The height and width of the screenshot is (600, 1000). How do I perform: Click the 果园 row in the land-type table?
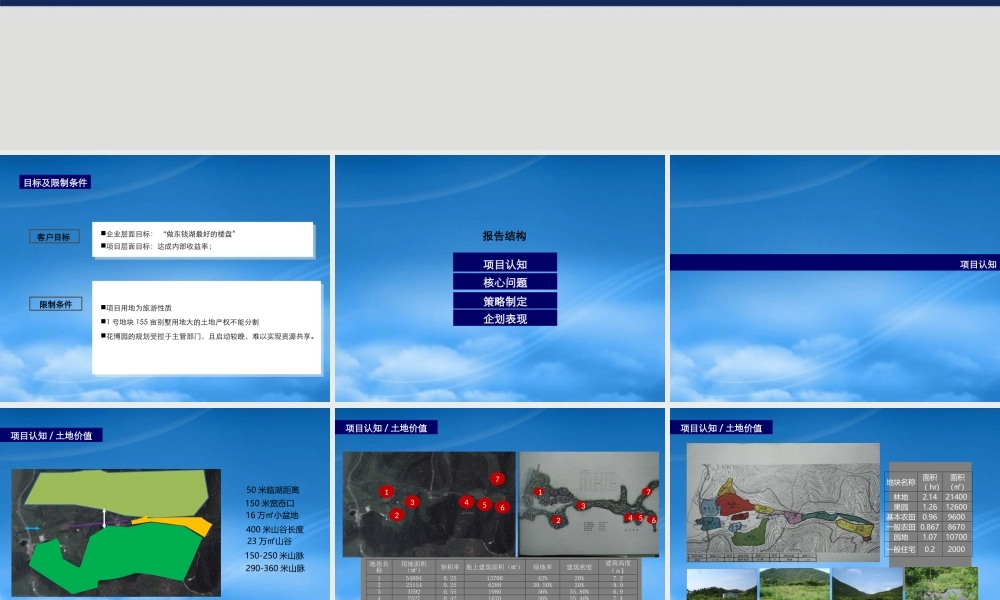point(929,507)
